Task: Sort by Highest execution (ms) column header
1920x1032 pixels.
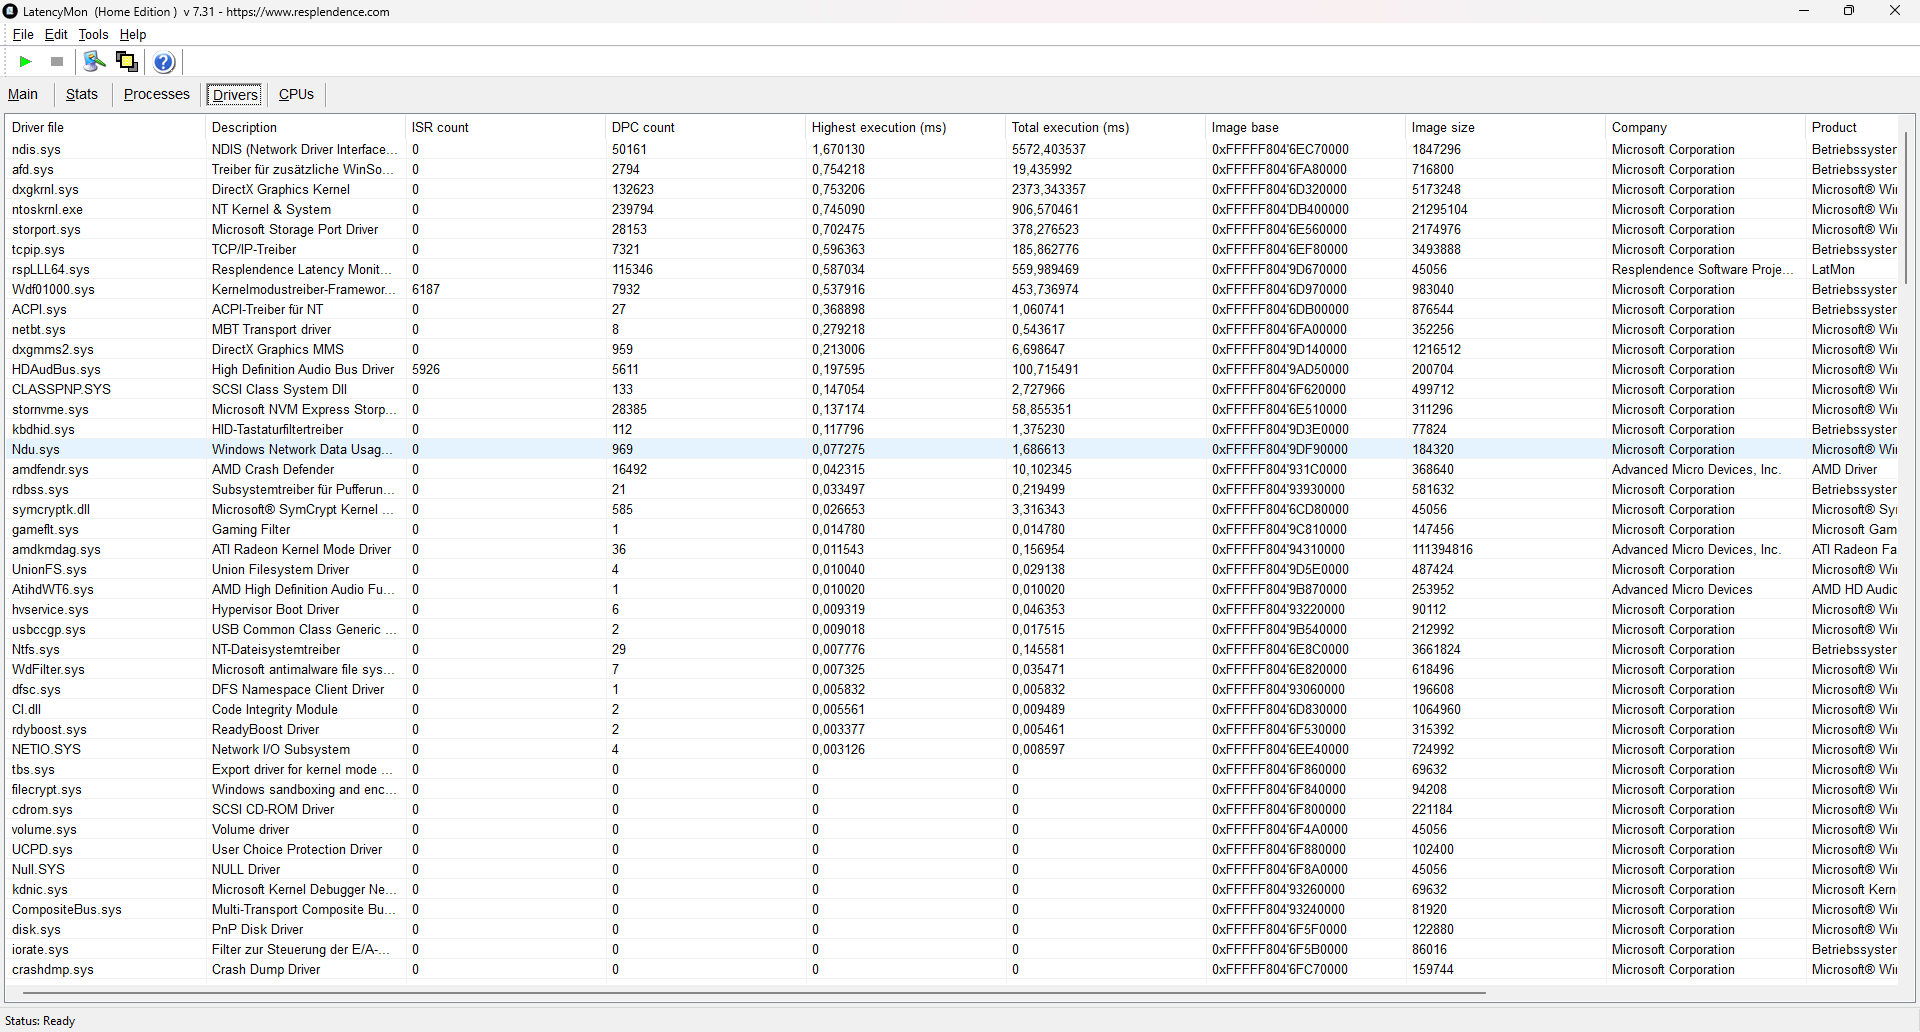Action: (x=906, y=127)
